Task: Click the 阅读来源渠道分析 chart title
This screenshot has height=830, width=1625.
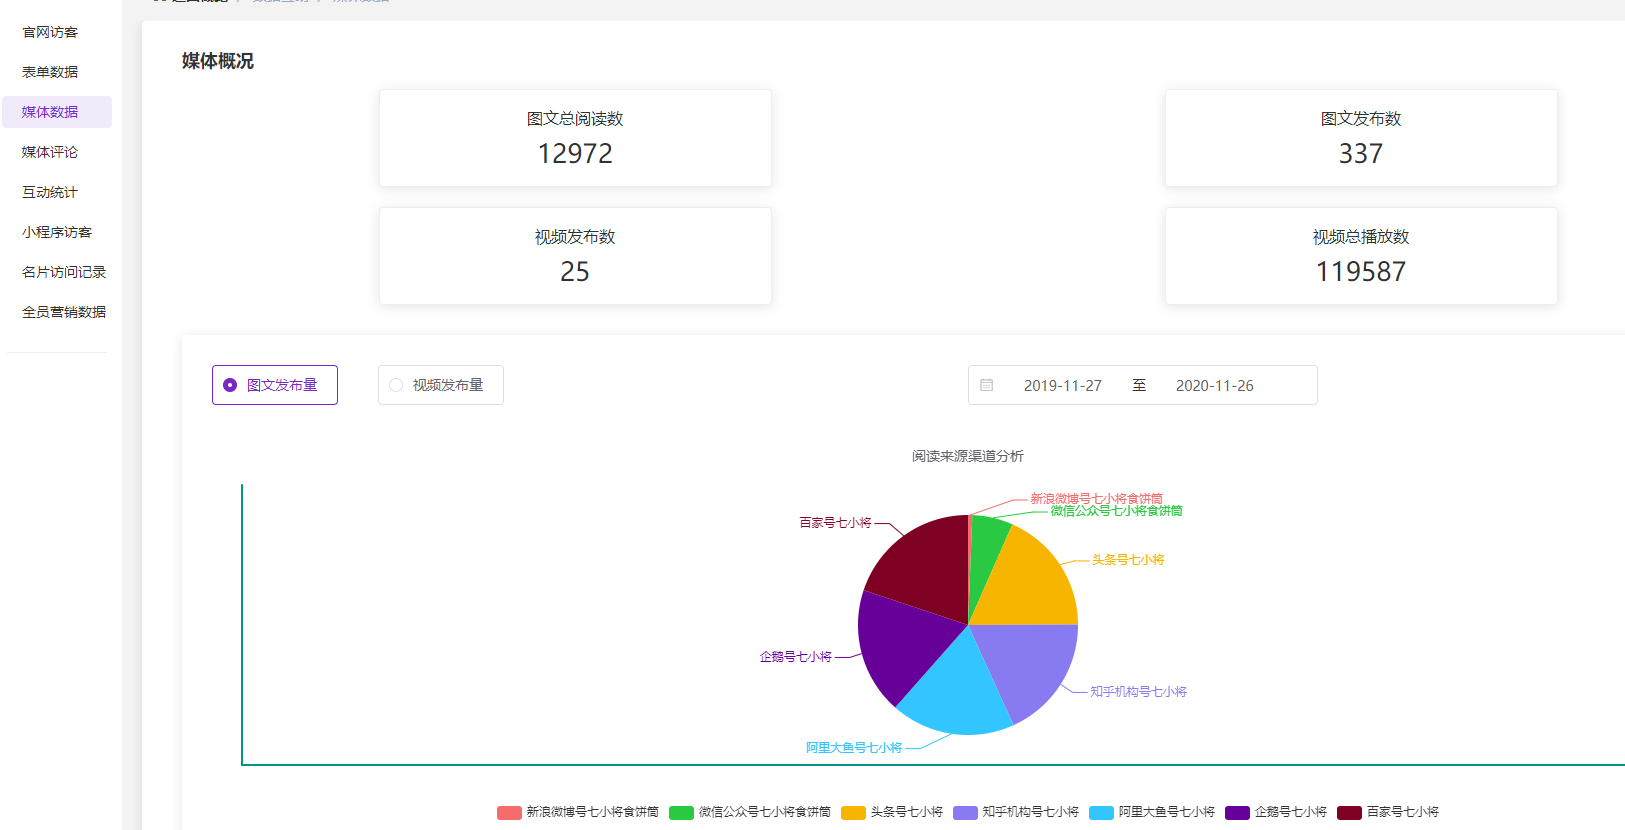Action: (967, 456)
